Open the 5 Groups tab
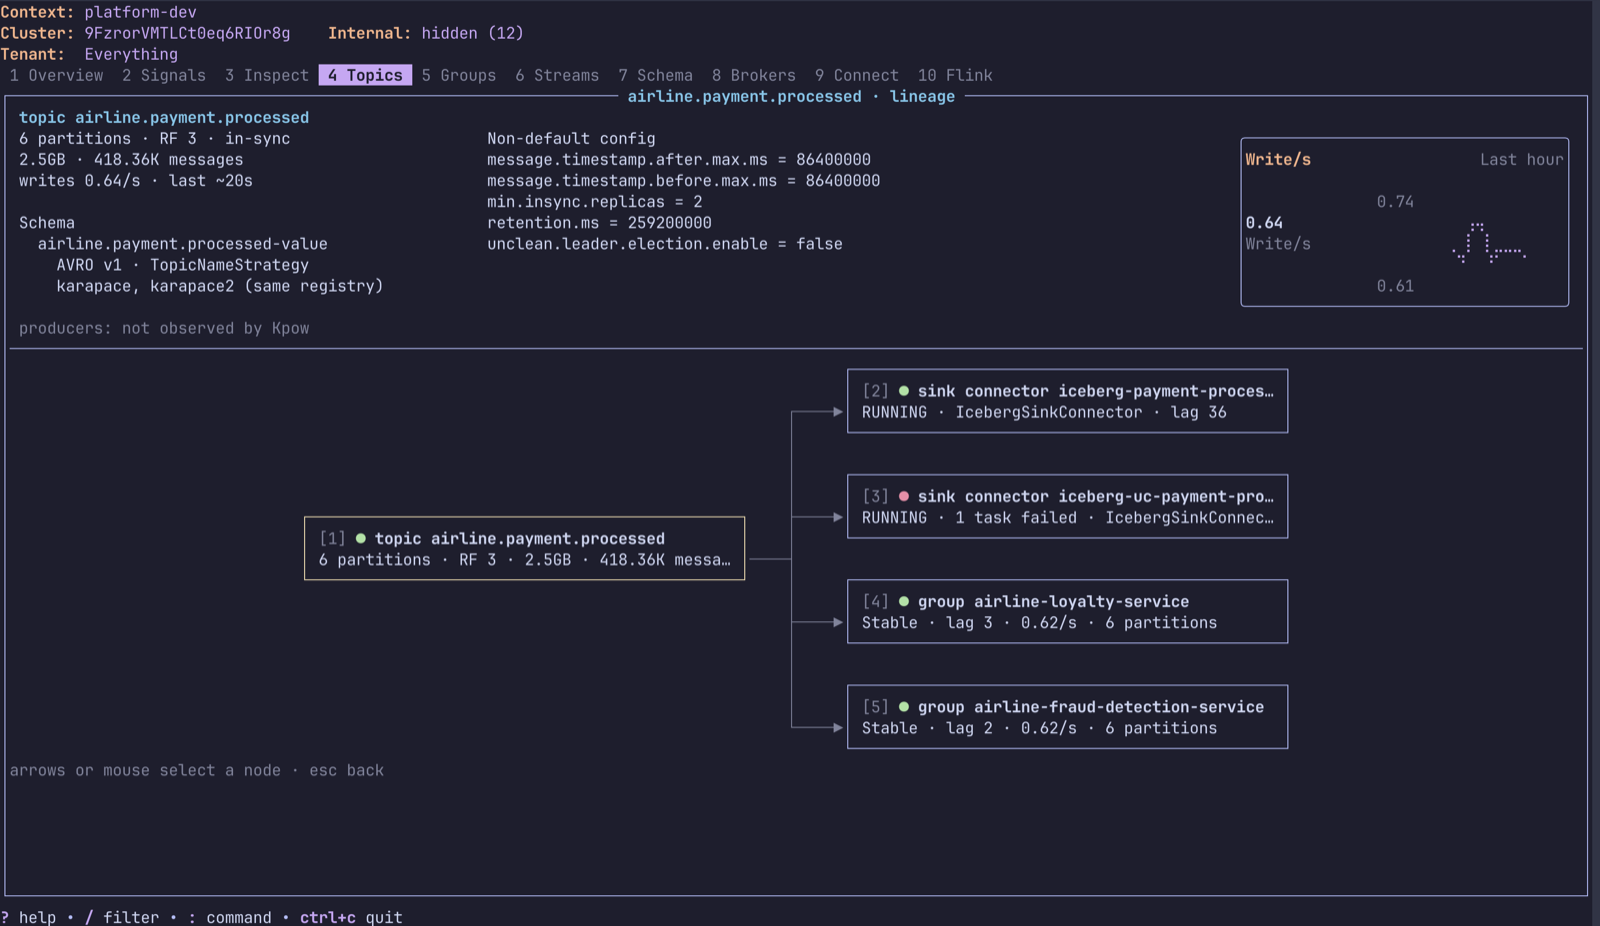Image resolution: width=1600 pixels, height=926 pixels. coord(459,75)
